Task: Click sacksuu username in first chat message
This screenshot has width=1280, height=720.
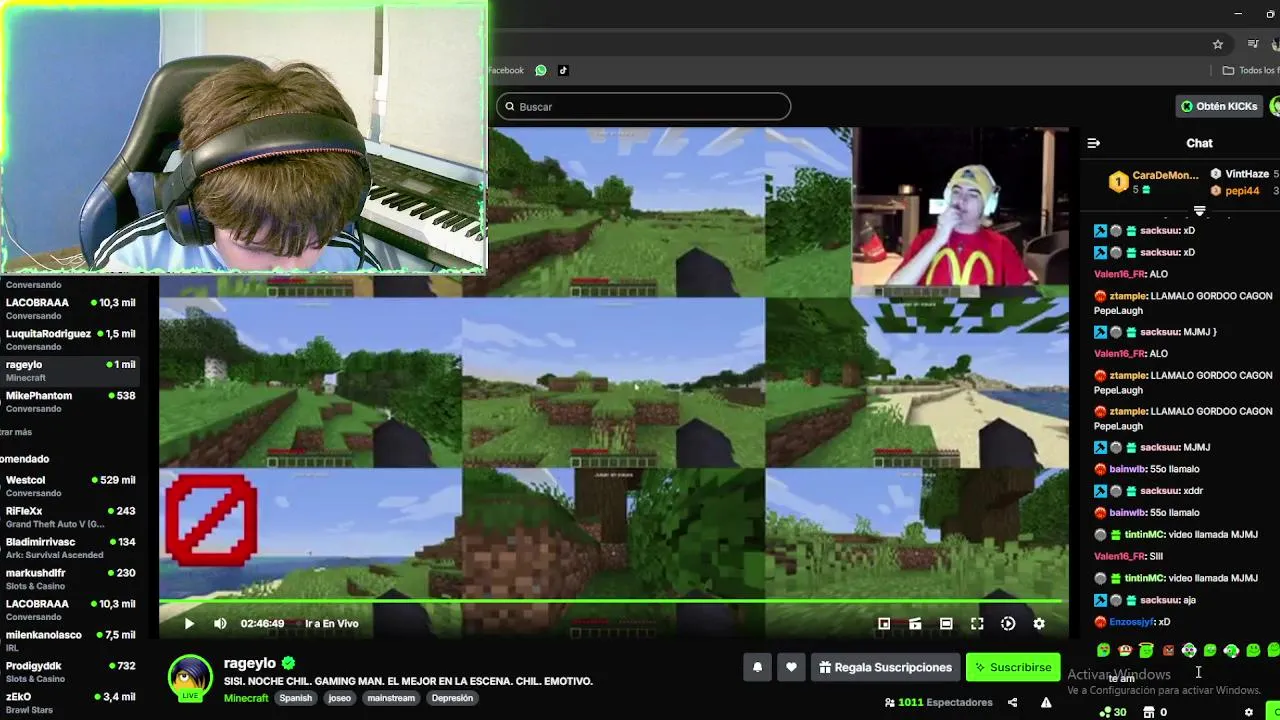Action: coord(1160,230)
